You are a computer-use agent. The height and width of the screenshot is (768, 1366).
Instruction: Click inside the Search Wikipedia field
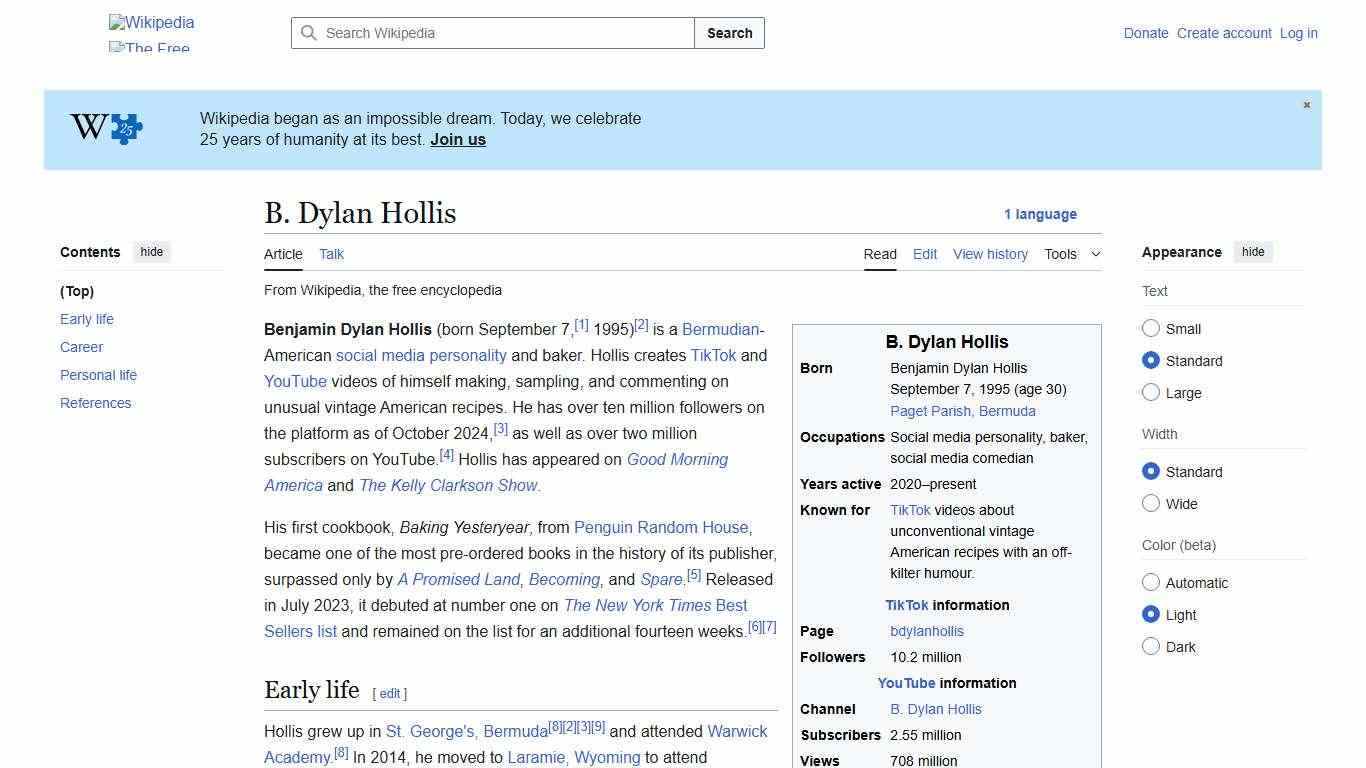tap(490, 33)
